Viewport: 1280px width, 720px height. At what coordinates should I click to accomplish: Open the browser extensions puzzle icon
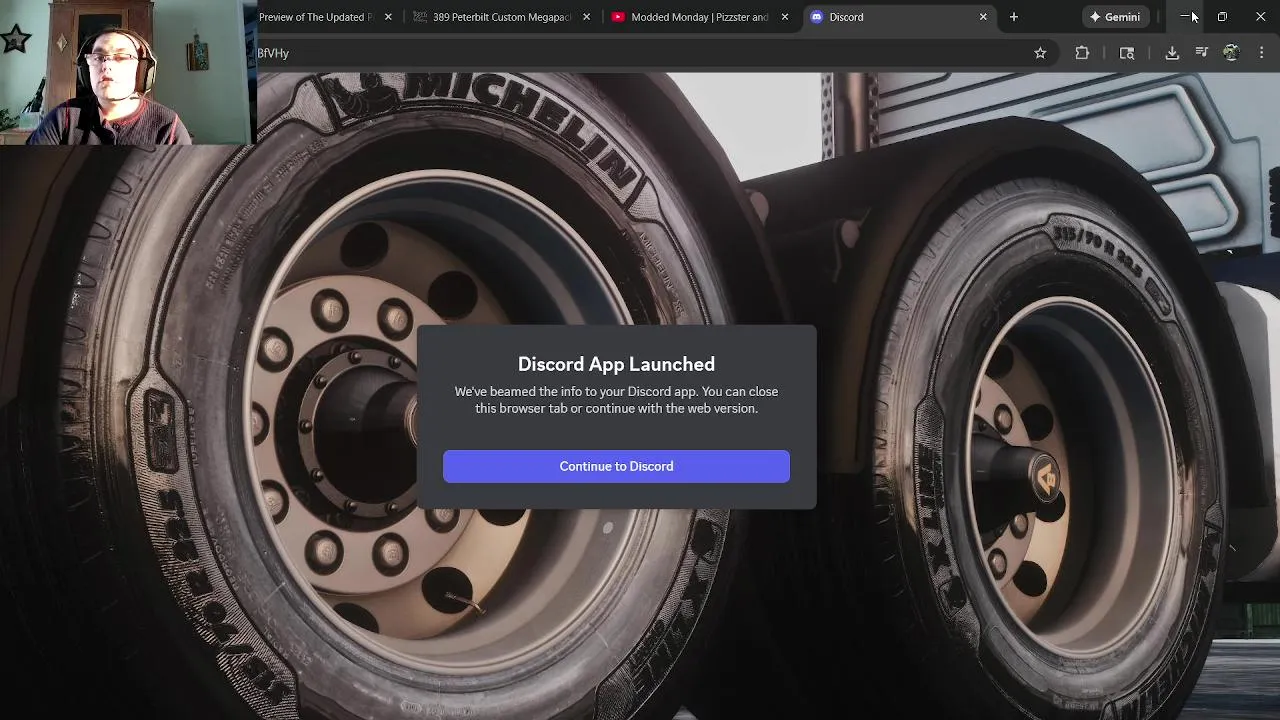(x=1082, y=53)
